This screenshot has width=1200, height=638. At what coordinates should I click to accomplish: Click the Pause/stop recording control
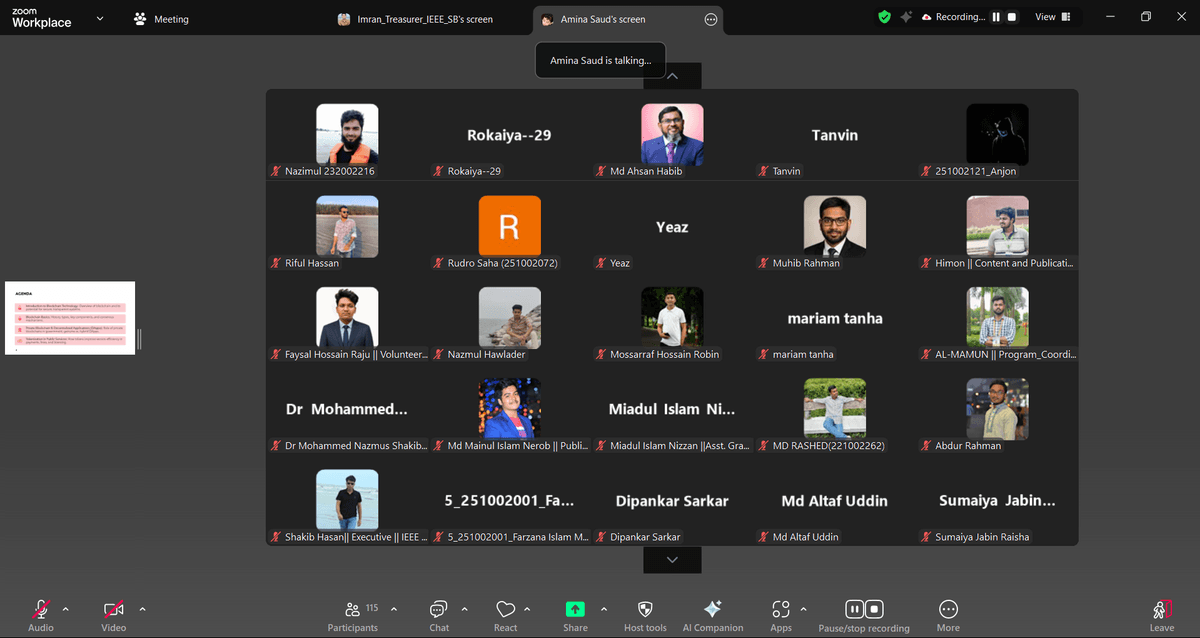[x=864, y=609]
